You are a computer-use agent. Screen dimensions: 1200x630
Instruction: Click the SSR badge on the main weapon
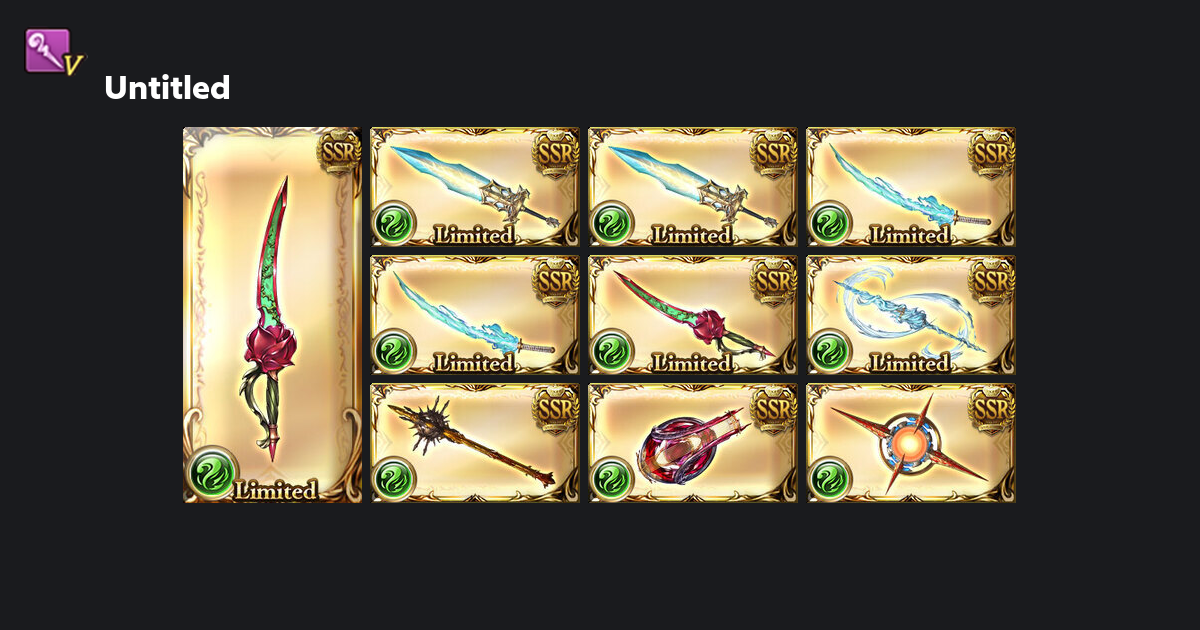click(339, 152)
